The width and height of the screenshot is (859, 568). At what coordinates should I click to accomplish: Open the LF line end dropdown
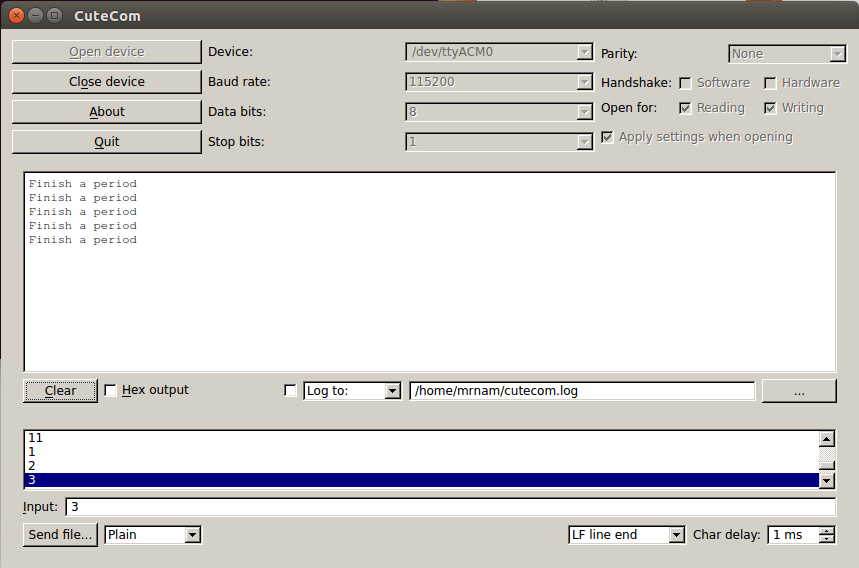click(x=627, y=535)
